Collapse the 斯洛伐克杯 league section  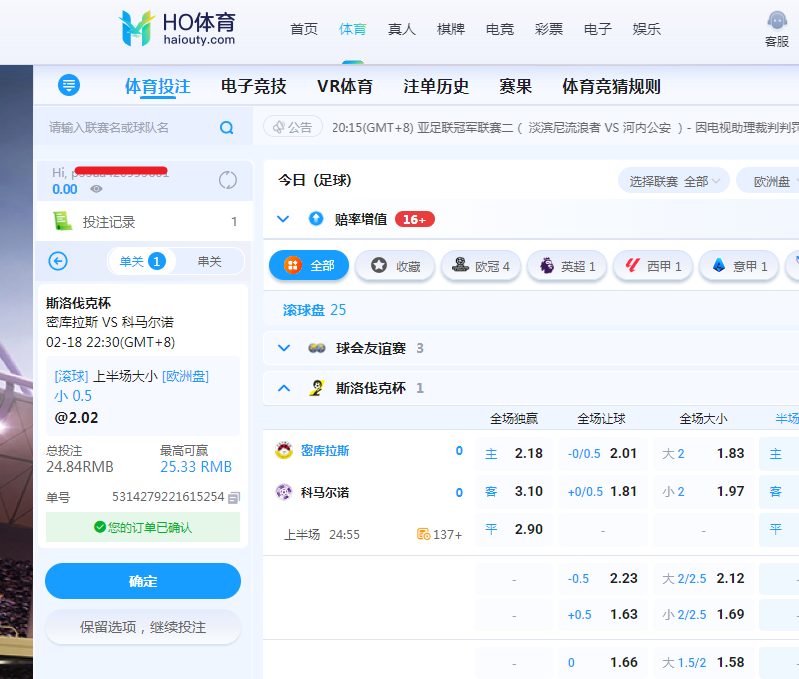[283, 388]
